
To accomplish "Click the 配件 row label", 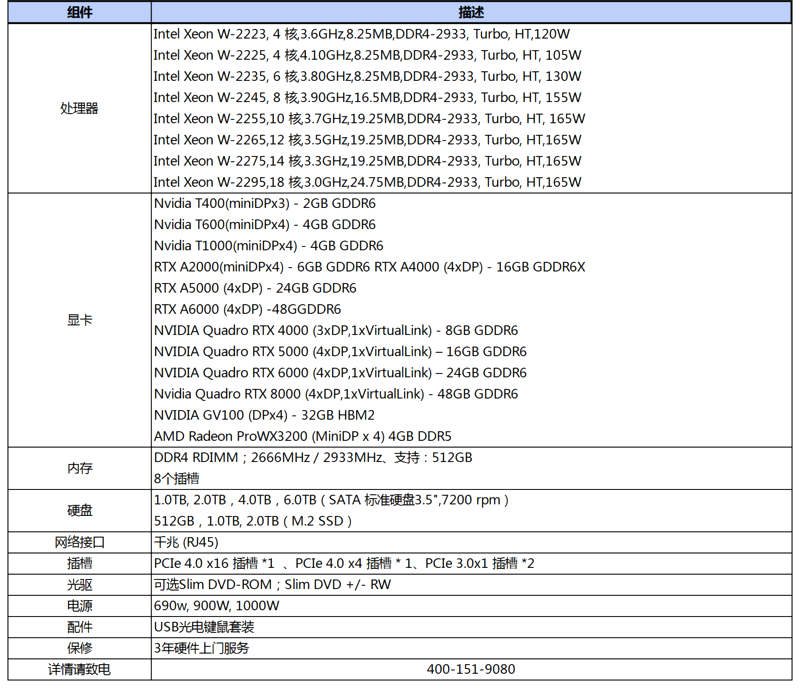I will (x=80, y=627).
